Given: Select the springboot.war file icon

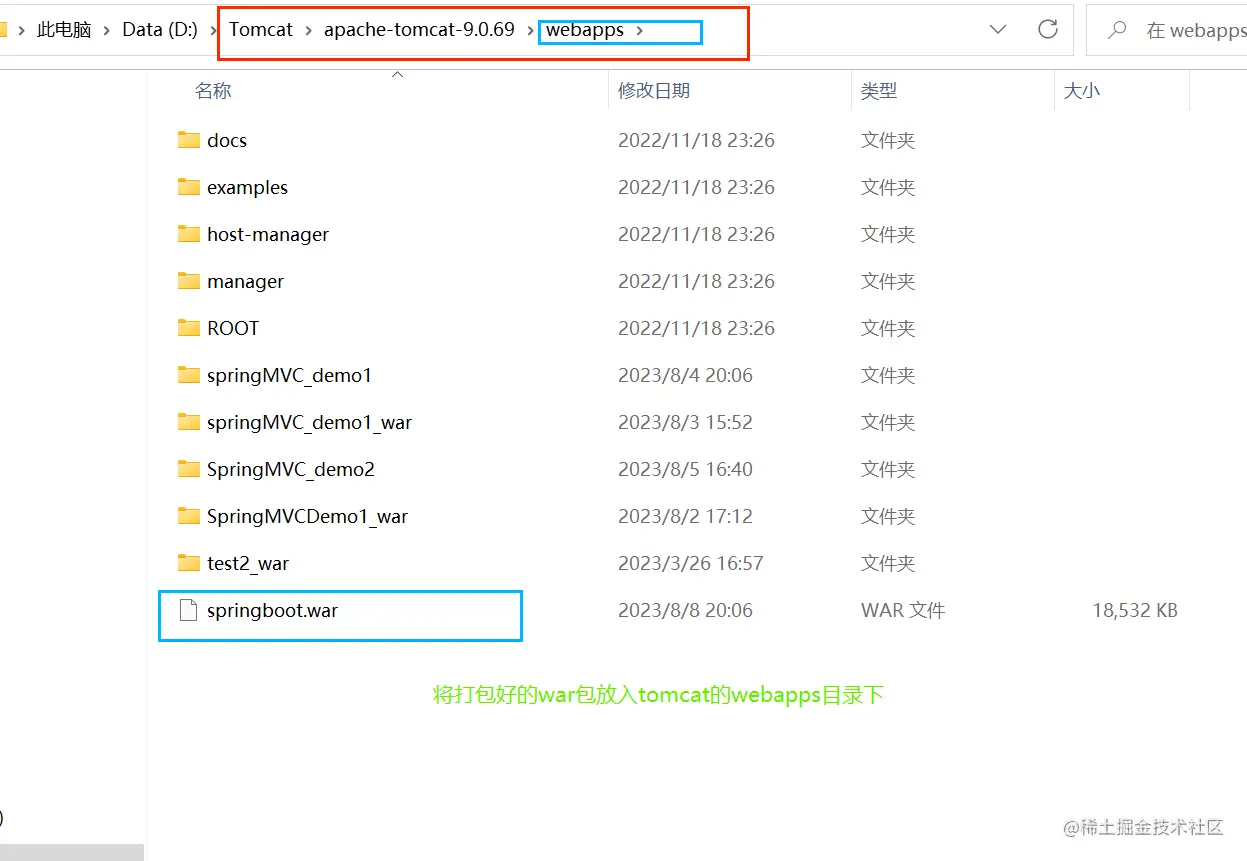Looking at the screenshot, I should pyautogui.click(x=189, y=610).
